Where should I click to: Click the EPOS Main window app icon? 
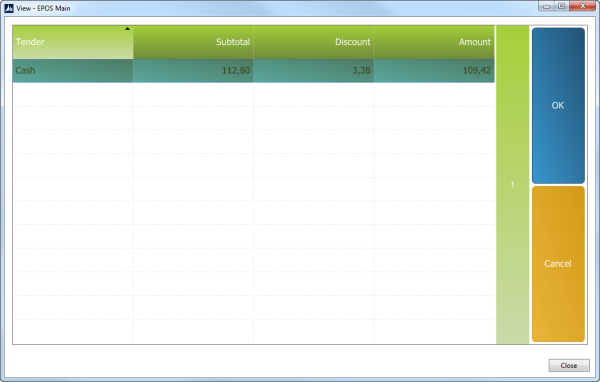9,8
